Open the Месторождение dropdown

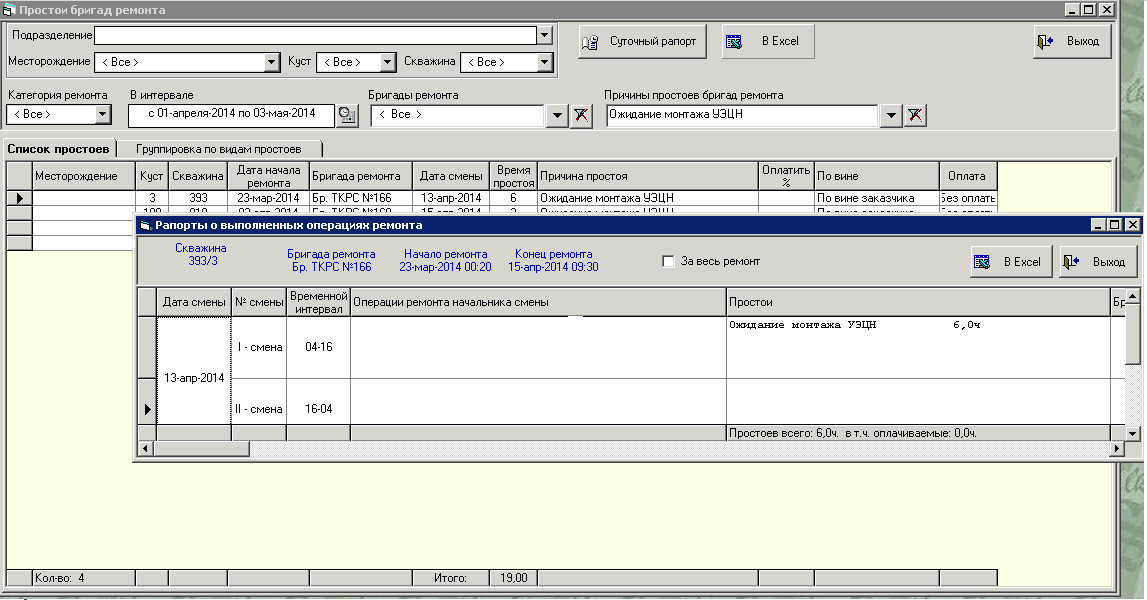click(x=271, y=62)
